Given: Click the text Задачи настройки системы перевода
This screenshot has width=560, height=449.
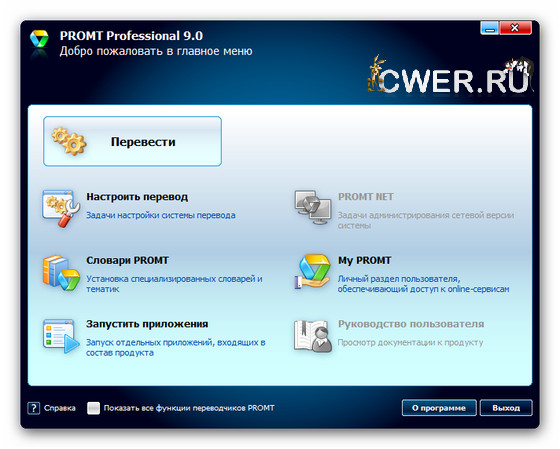Looking at the screenshot, I should pos(161,215).
